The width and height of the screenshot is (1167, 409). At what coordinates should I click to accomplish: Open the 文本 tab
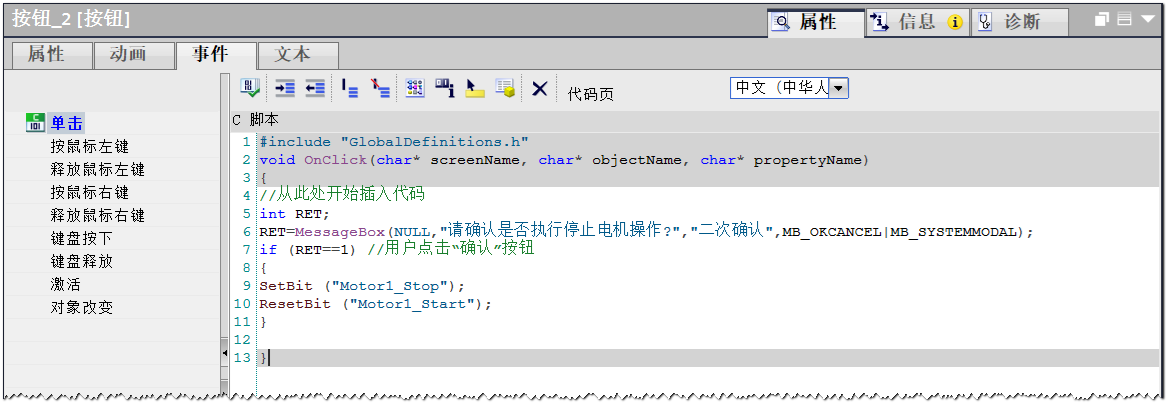293,55
